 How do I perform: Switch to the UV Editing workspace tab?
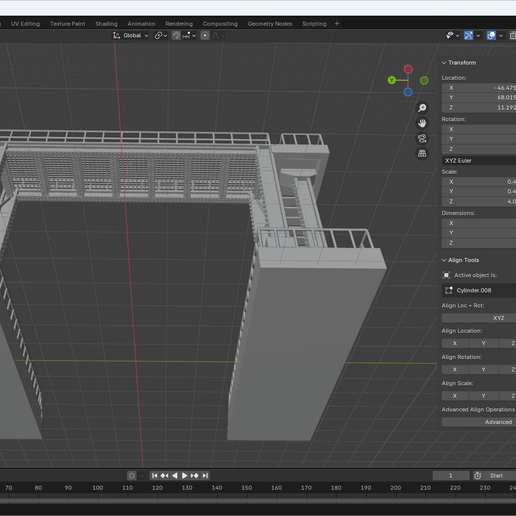pyautogui.click(x=25, y=24)
